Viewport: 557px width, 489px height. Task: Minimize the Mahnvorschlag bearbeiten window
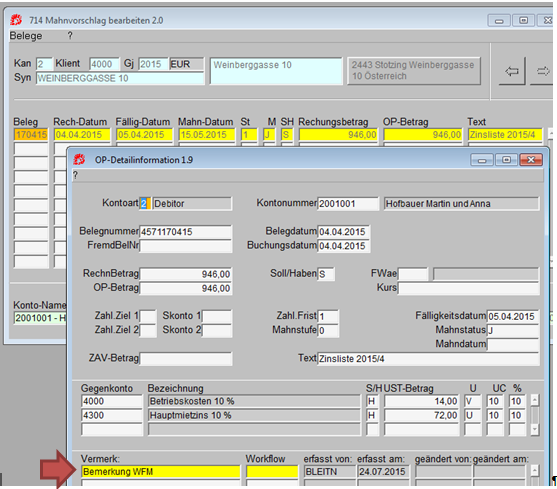pyautogui.click(x=499, y=21)
